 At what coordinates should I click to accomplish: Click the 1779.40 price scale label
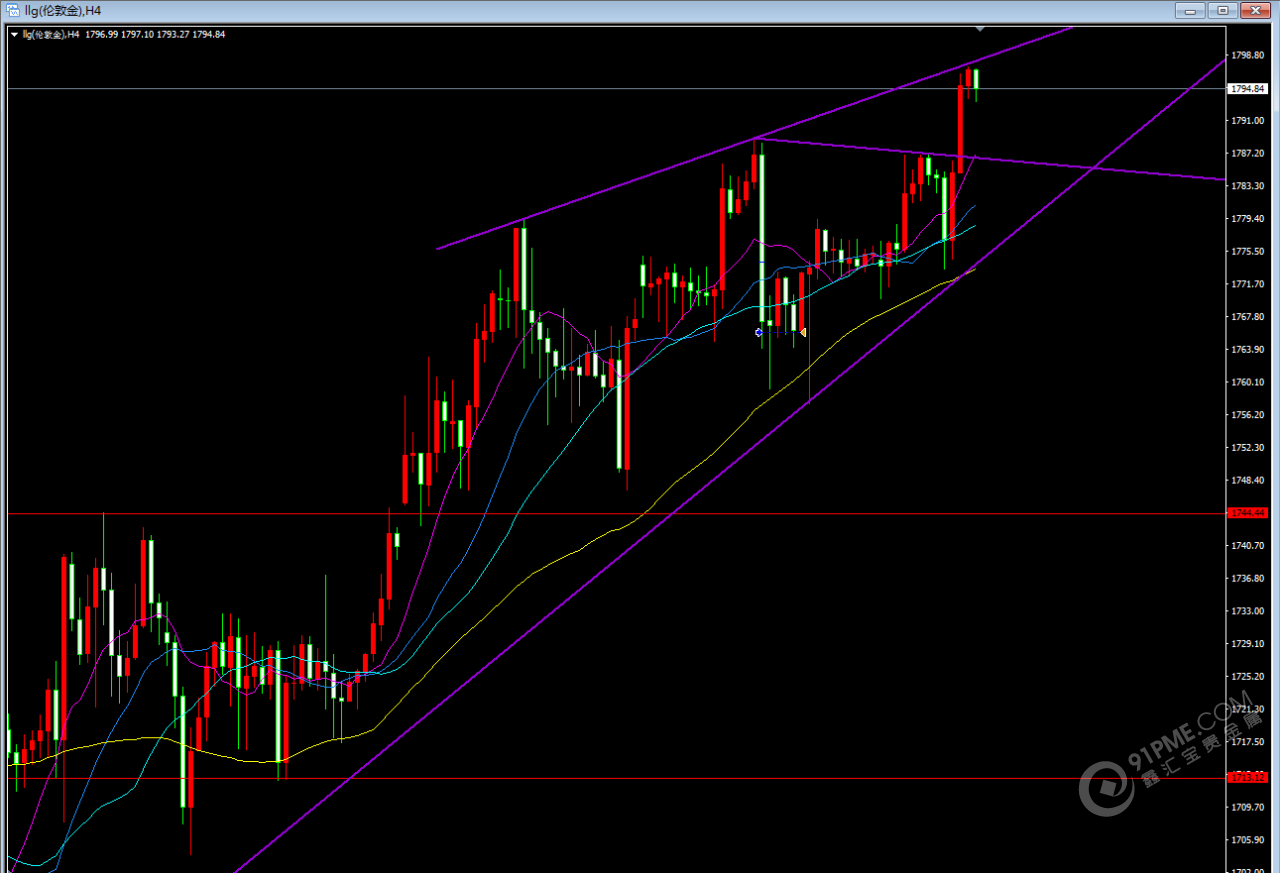coord(1247,219)
